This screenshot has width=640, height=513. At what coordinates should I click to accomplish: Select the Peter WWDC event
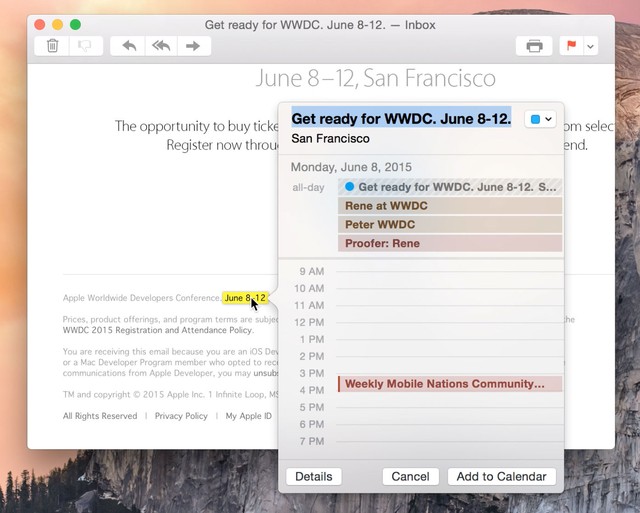tap(450, 224)
